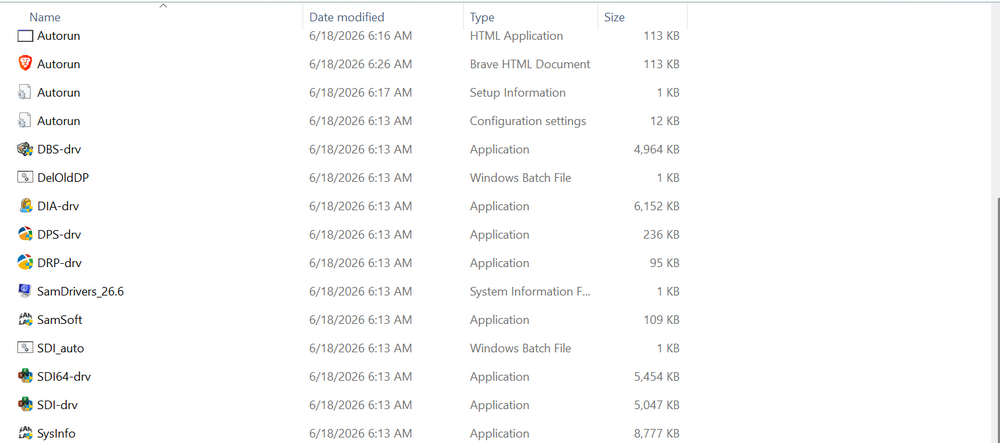Select the DPS-drv application icon
Viewport: 1000px width, 443px height.
(x=25, y=234)
